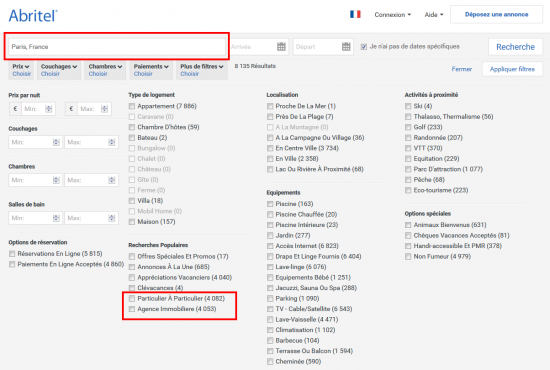Select Près De La Plage checkbox
The image size is (550, 370).
(x=270, y=116)
